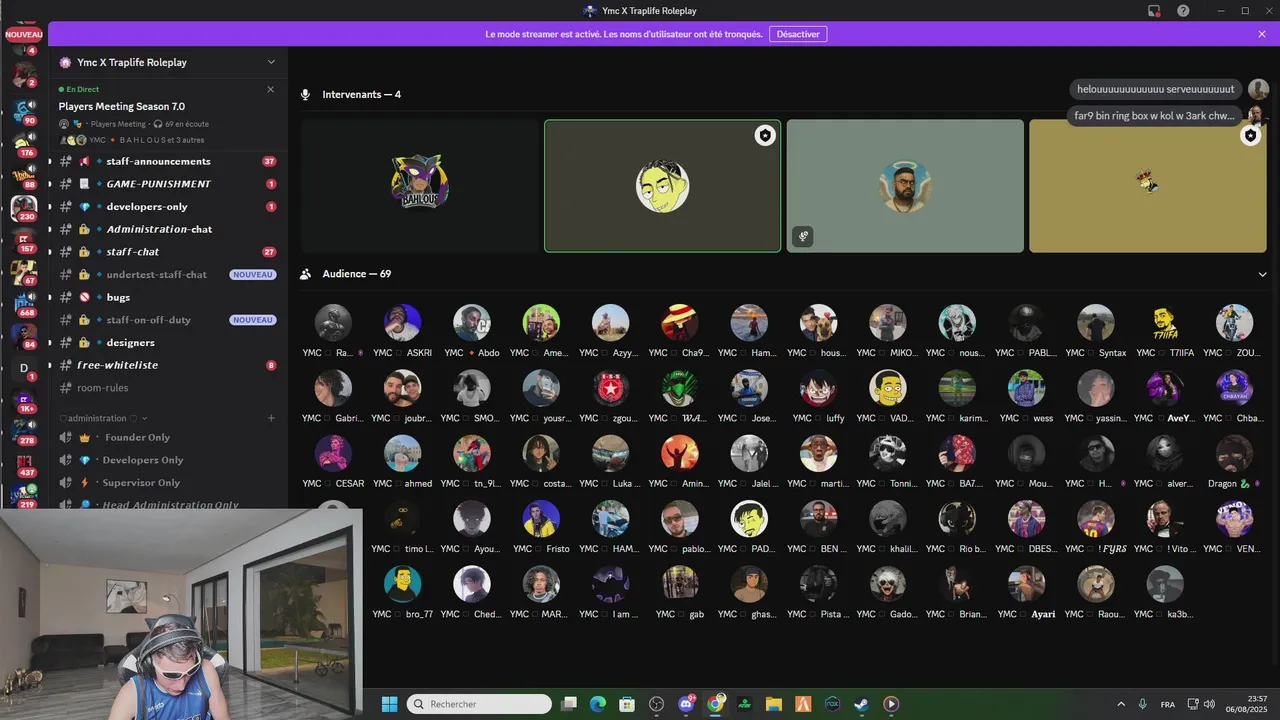Viewport: 1280px width, 720px height.
Task: Open Windows Start menu
Action: tap(389, 704)
